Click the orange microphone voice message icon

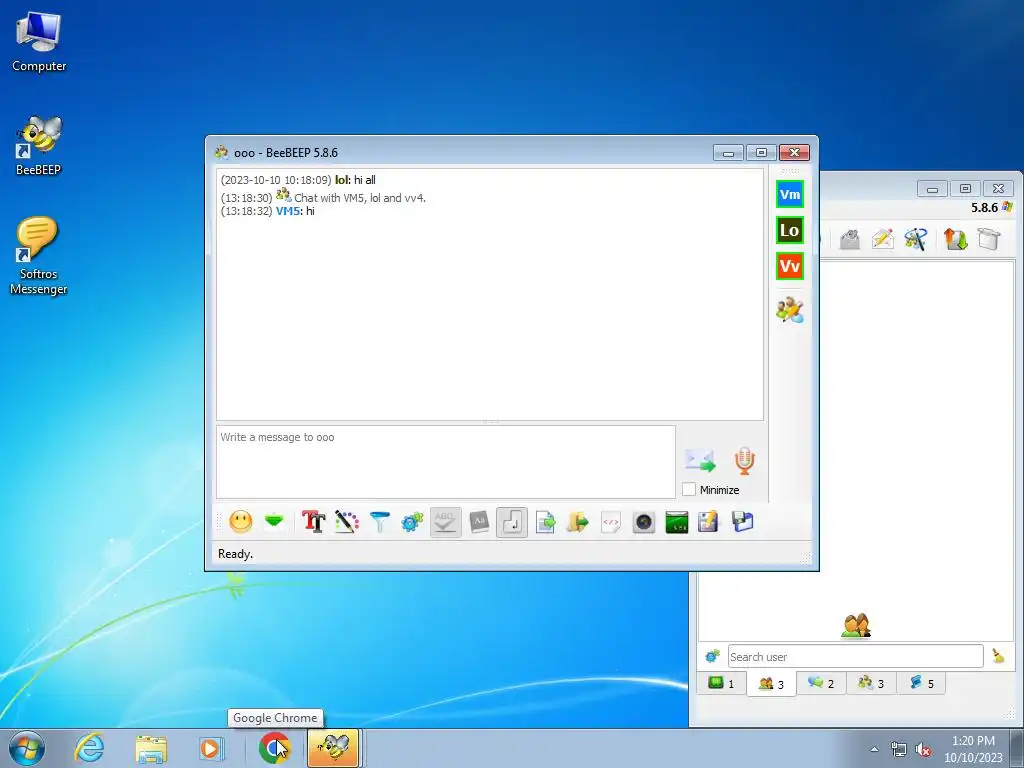point(744,460)
